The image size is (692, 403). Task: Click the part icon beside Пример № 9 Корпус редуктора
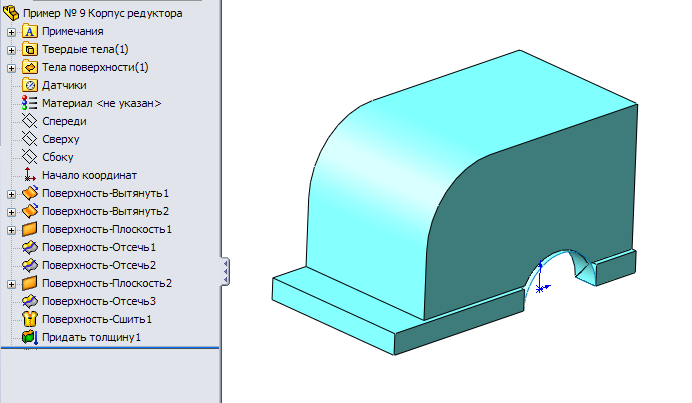pos(11,13)
